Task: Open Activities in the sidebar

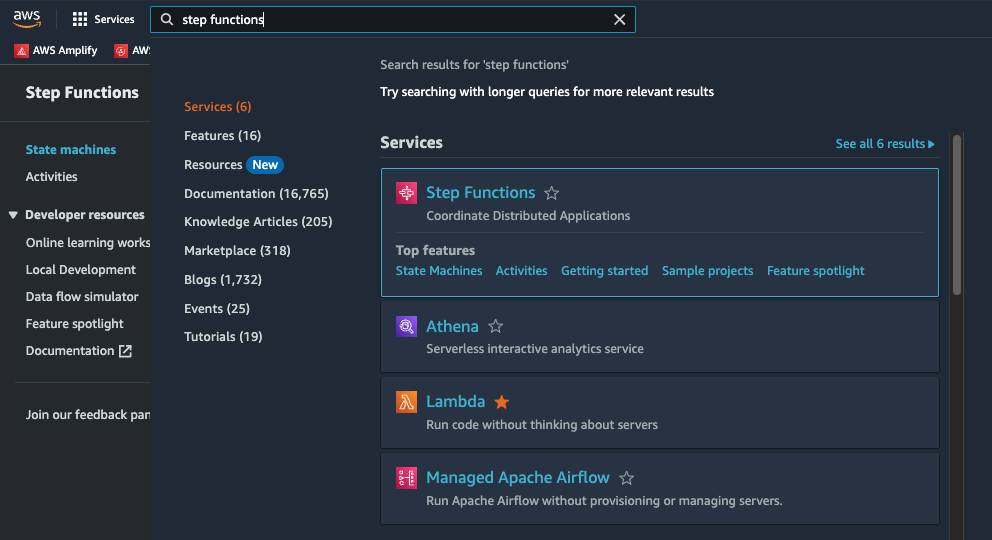Action: pyautogui.click(x=51, y=177)
